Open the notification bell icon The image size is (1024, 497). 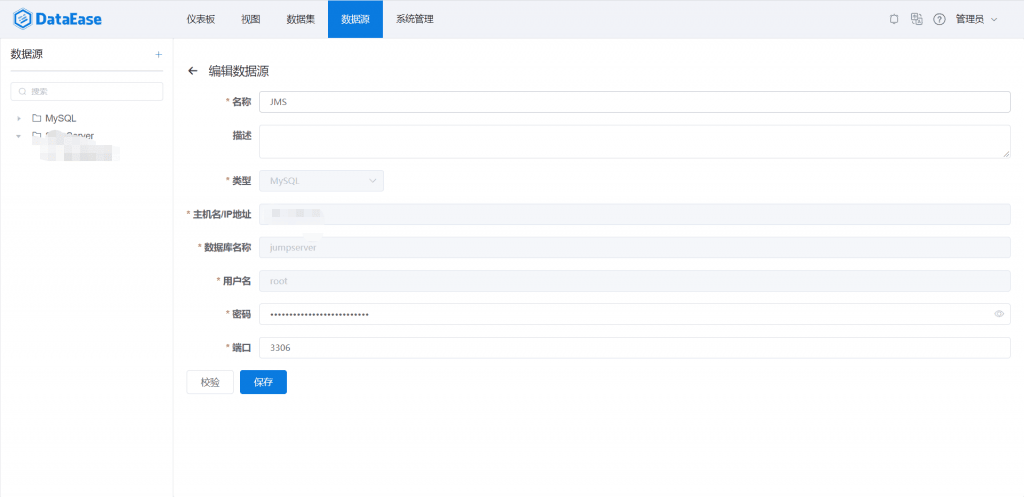coord(894,20)
